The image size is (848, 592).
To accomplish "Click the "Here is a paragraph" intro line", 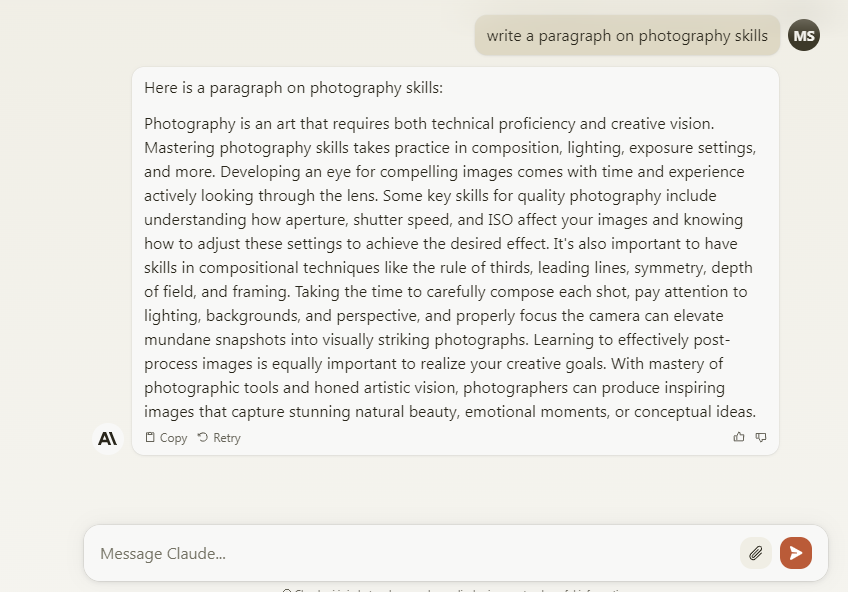I will coord(293,88).
